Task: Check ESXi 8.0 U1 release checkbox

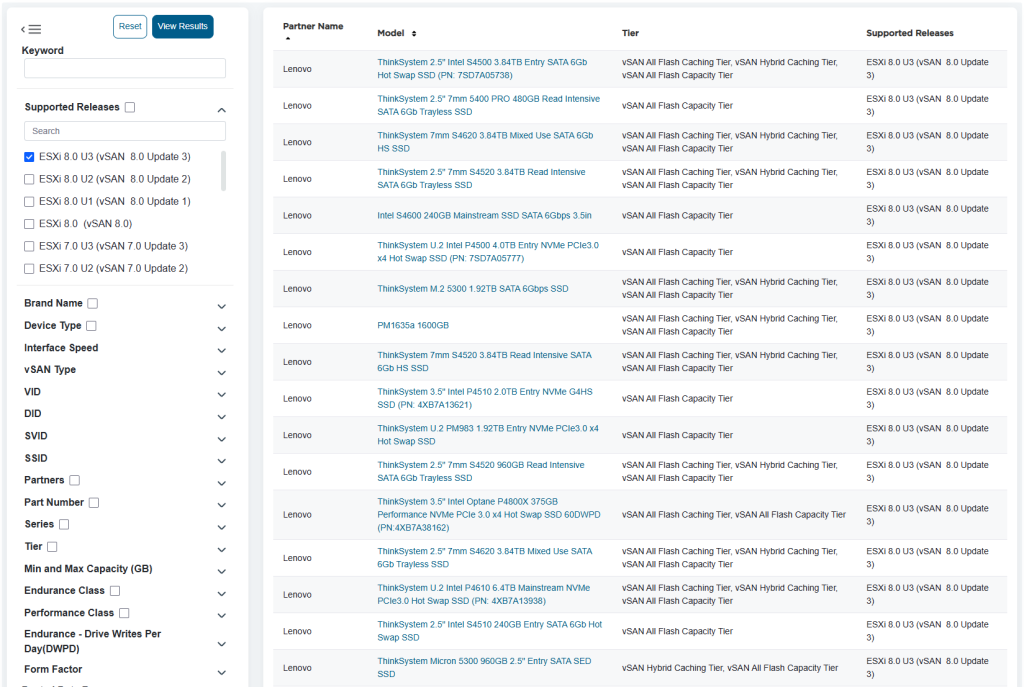Action: tap(29, 202)
